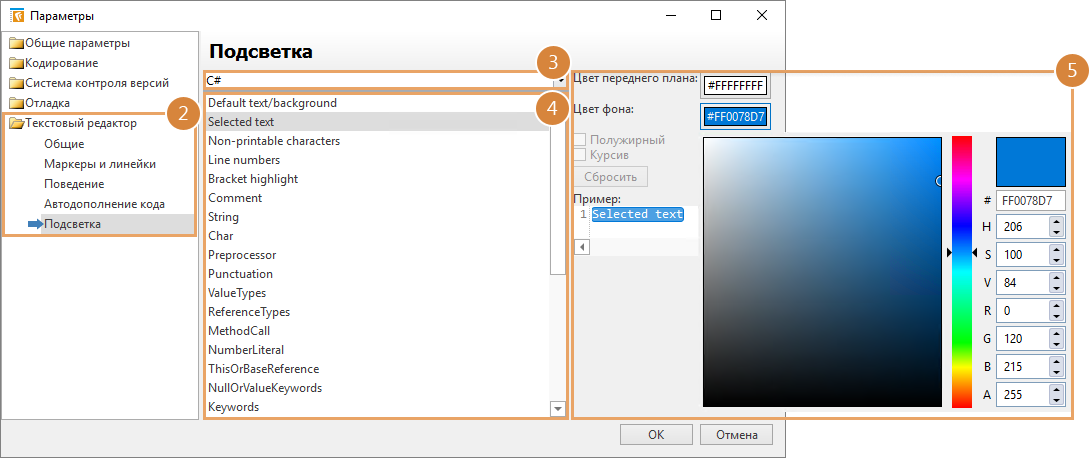The height and width of the screenshot is (458, 1090).
Task: Click the Кодирование folder icon
Action: pos(15,63)
